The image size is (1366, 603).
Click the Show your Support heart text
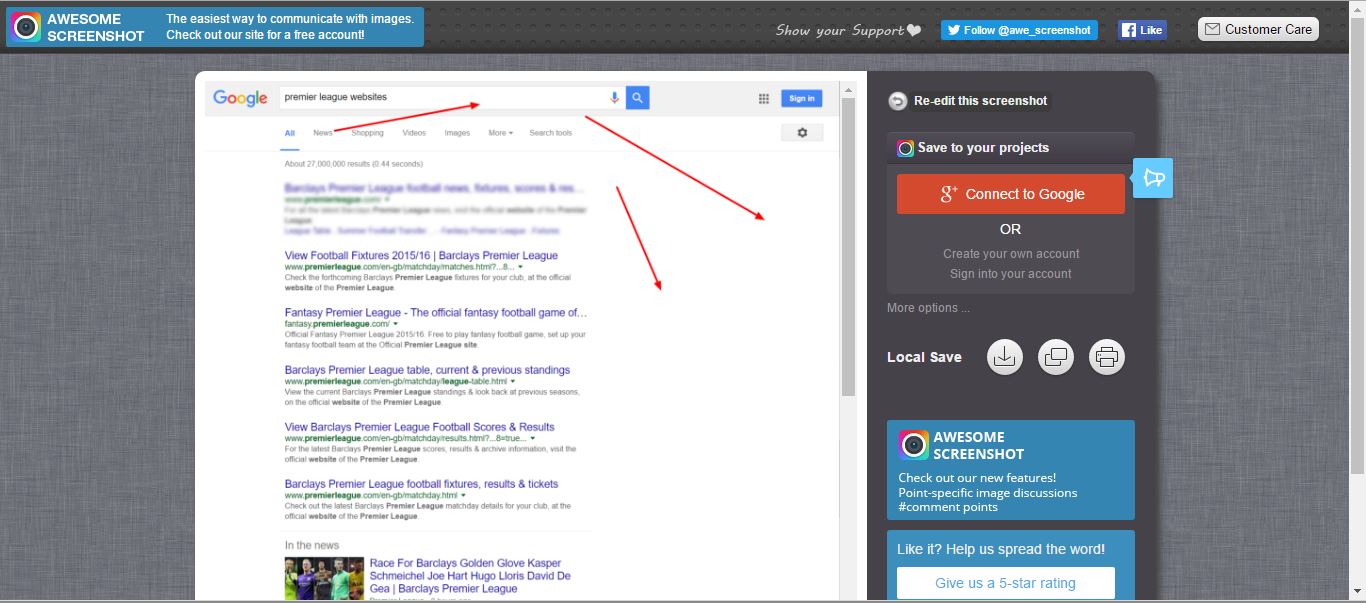pos(848,30)
